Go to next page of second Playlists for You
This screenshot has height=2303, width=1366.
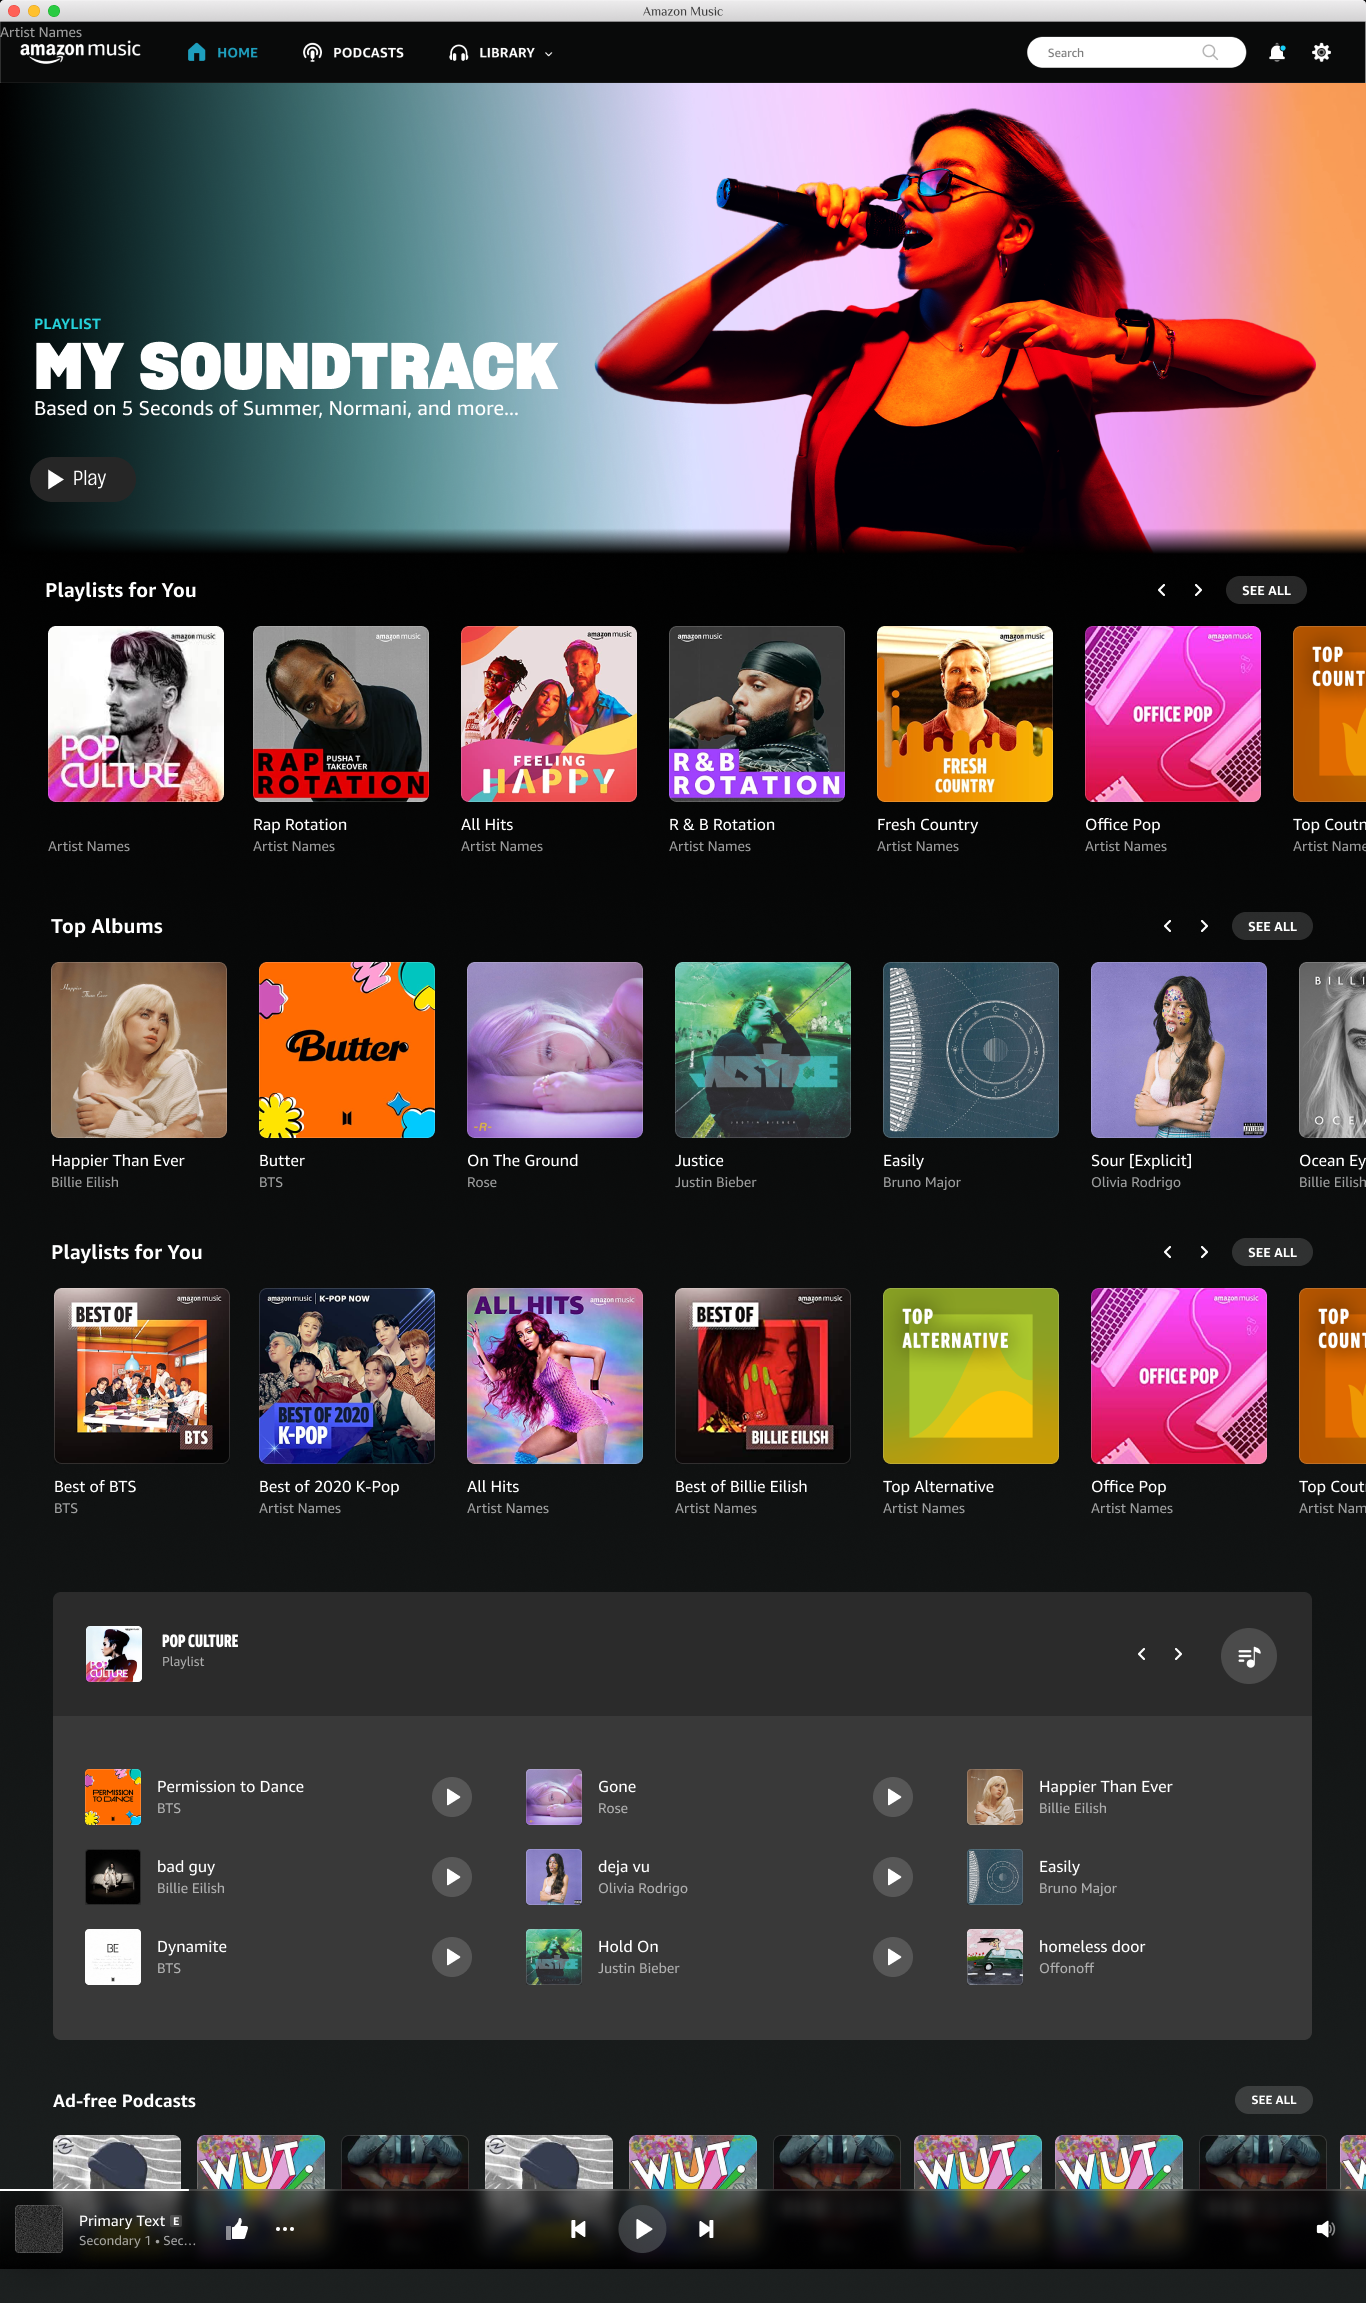coord(1204,1252)
